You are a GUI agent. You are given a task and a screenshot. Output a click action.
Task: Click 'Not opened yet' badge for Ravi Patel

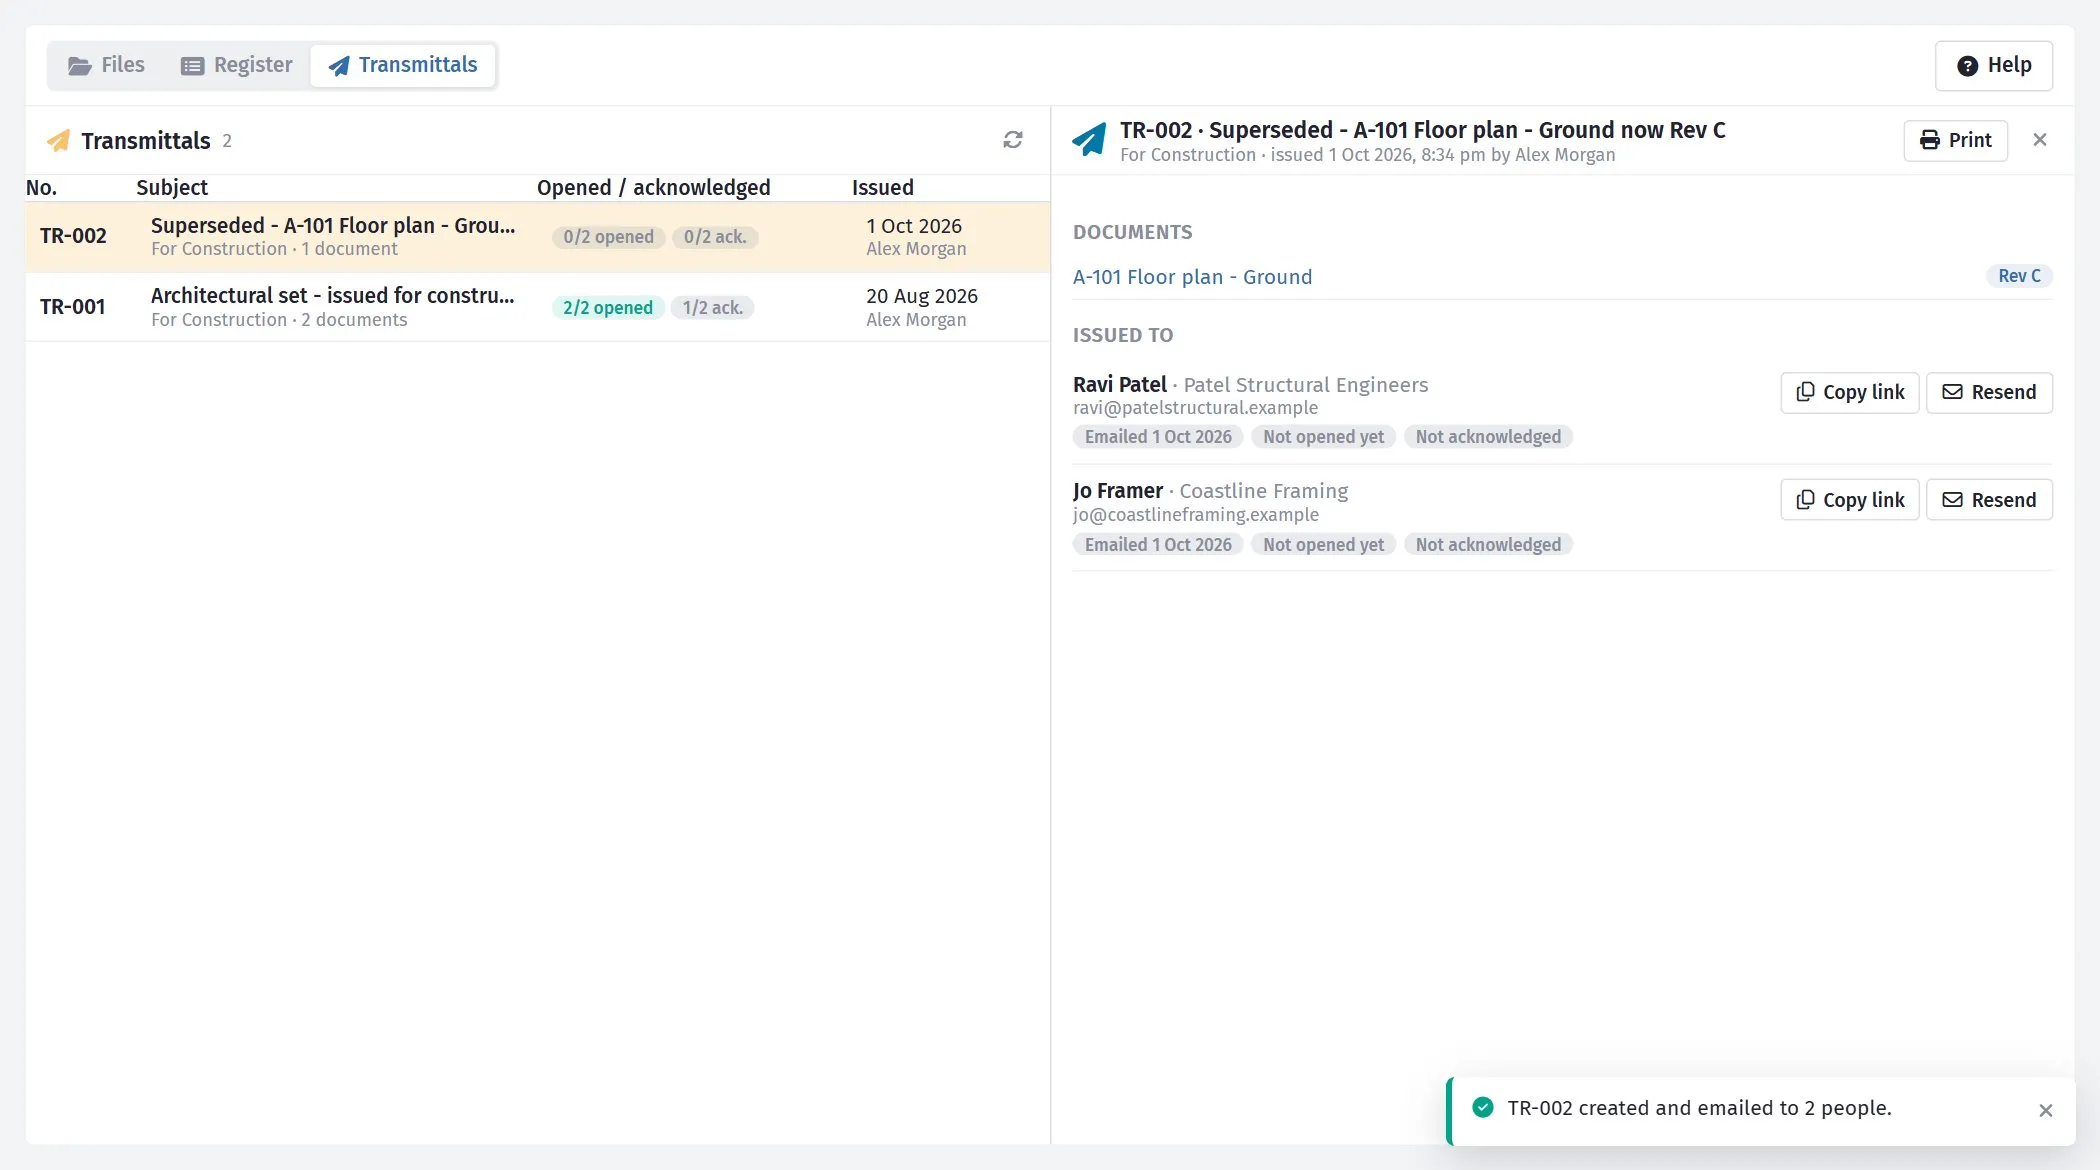[x=1323, y=437]
